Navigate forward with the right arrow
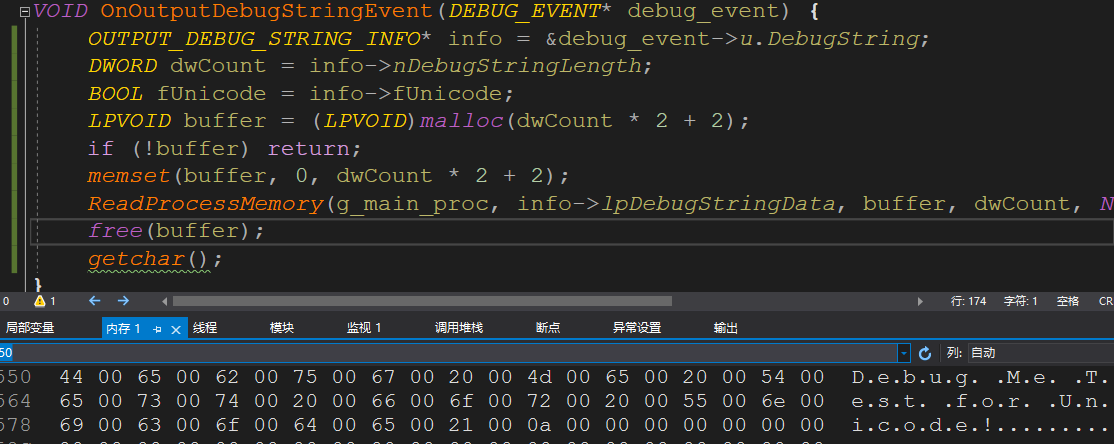This screenshot has height=444, width=1114. coord(124,301)
